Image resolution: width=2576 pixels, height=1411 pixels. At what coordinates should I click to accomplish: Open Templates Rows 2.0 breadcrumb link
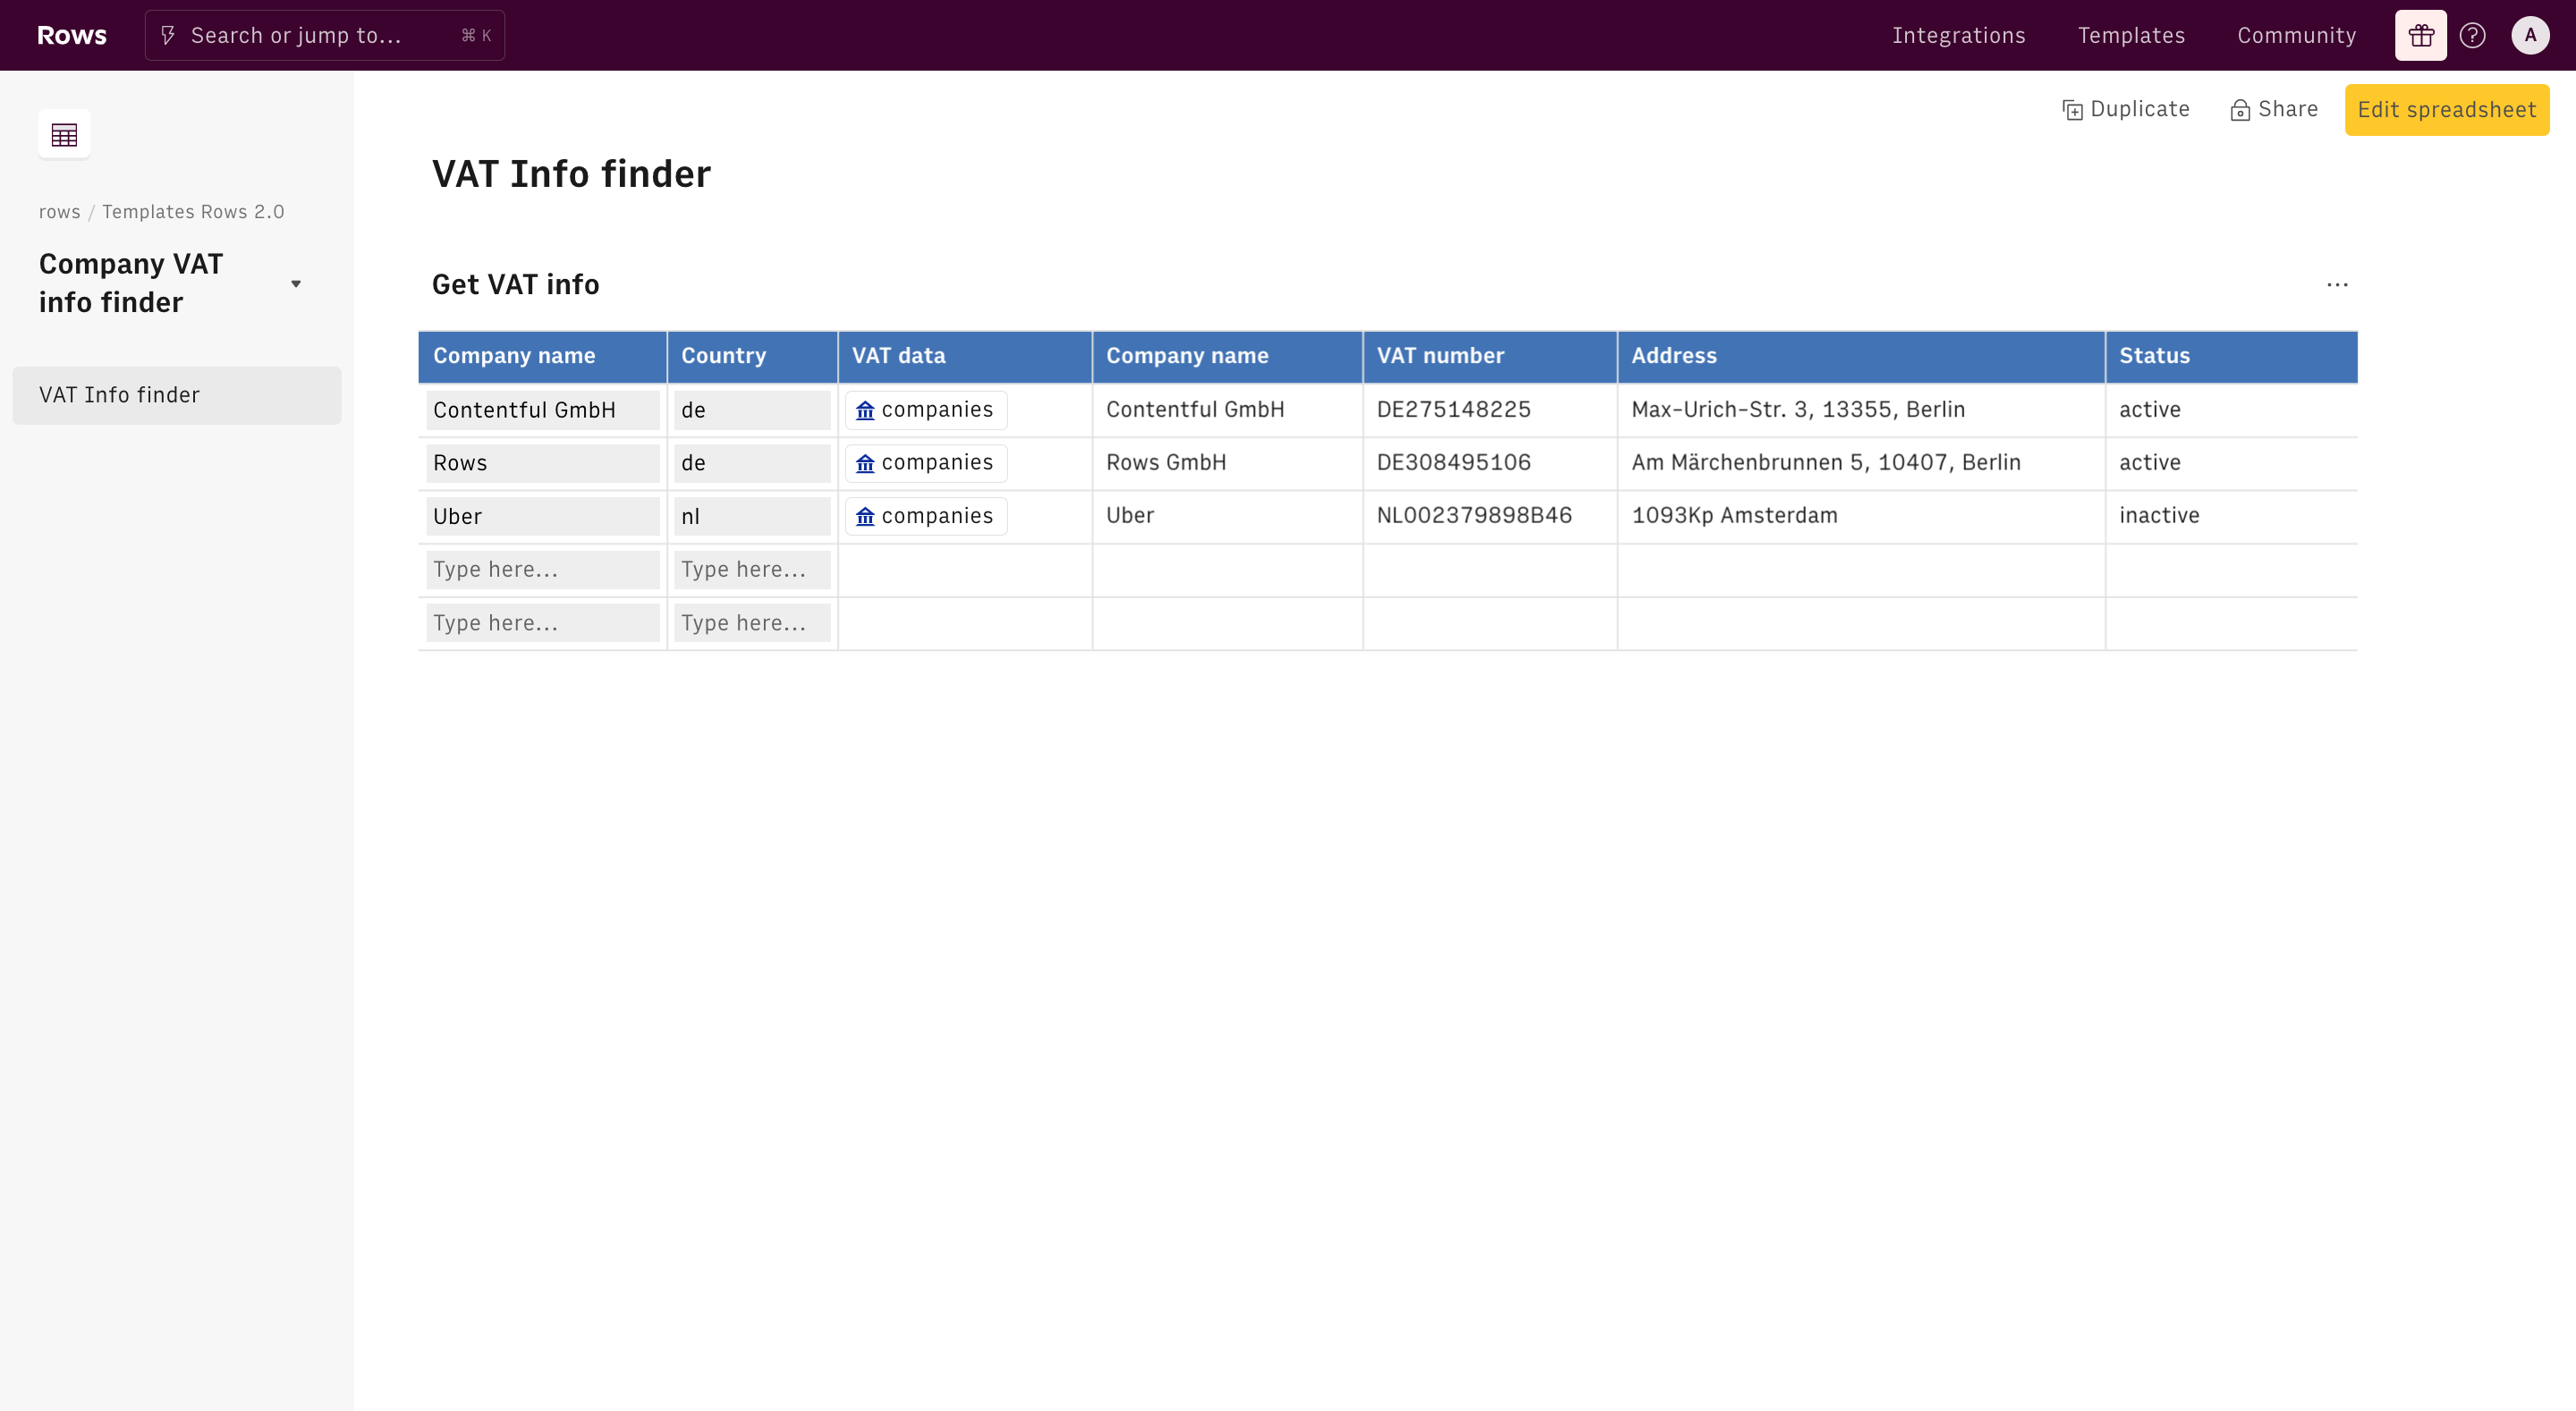click(193, 212)
